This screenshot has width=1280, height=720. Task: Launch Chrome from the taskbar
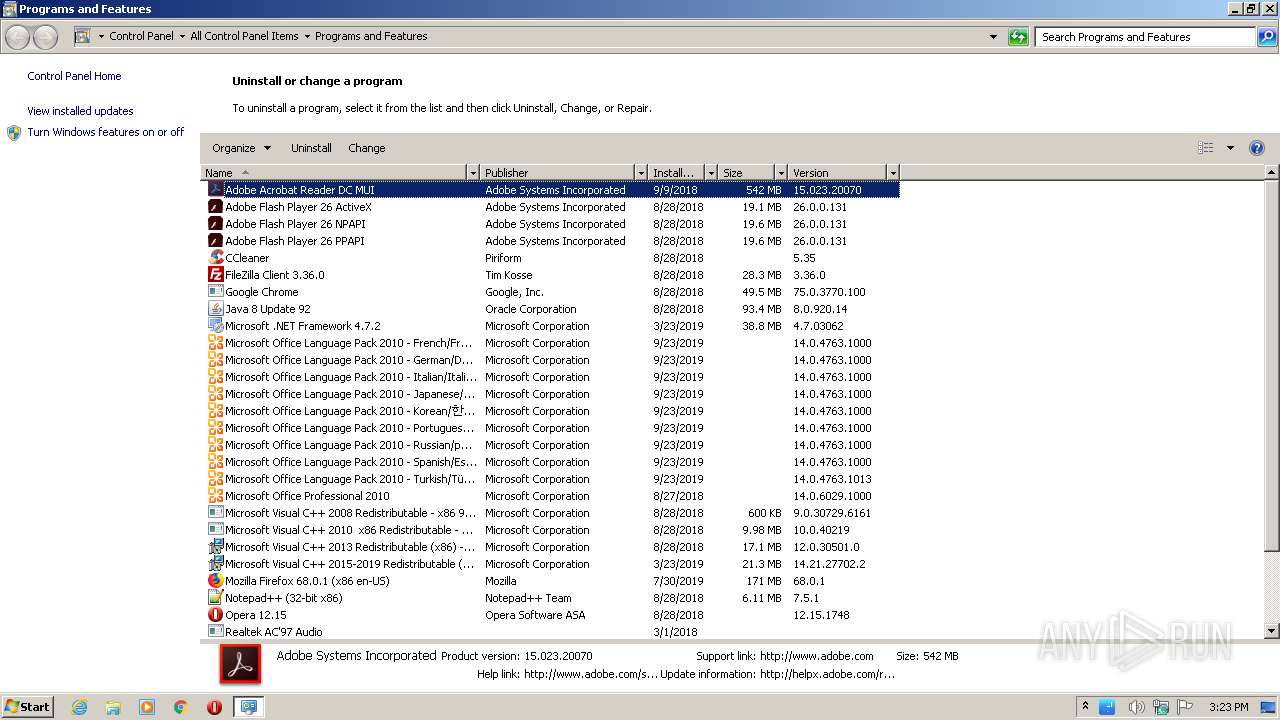click(181, 707)
